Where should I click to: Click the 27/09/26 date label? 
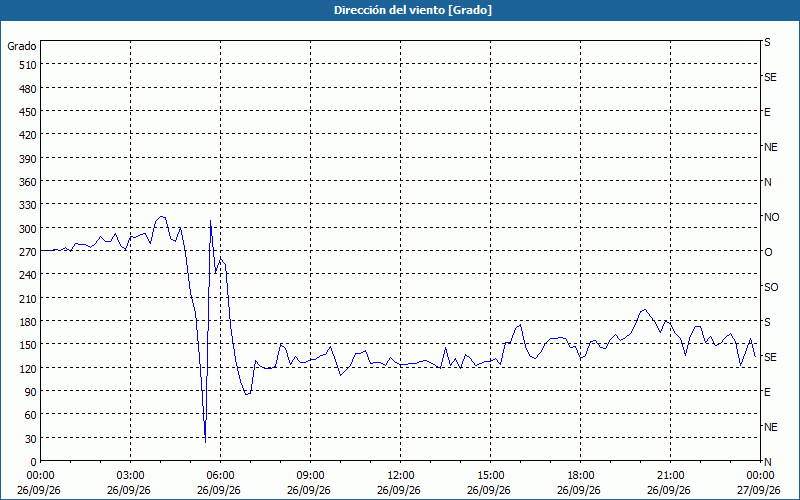(759, 490)
